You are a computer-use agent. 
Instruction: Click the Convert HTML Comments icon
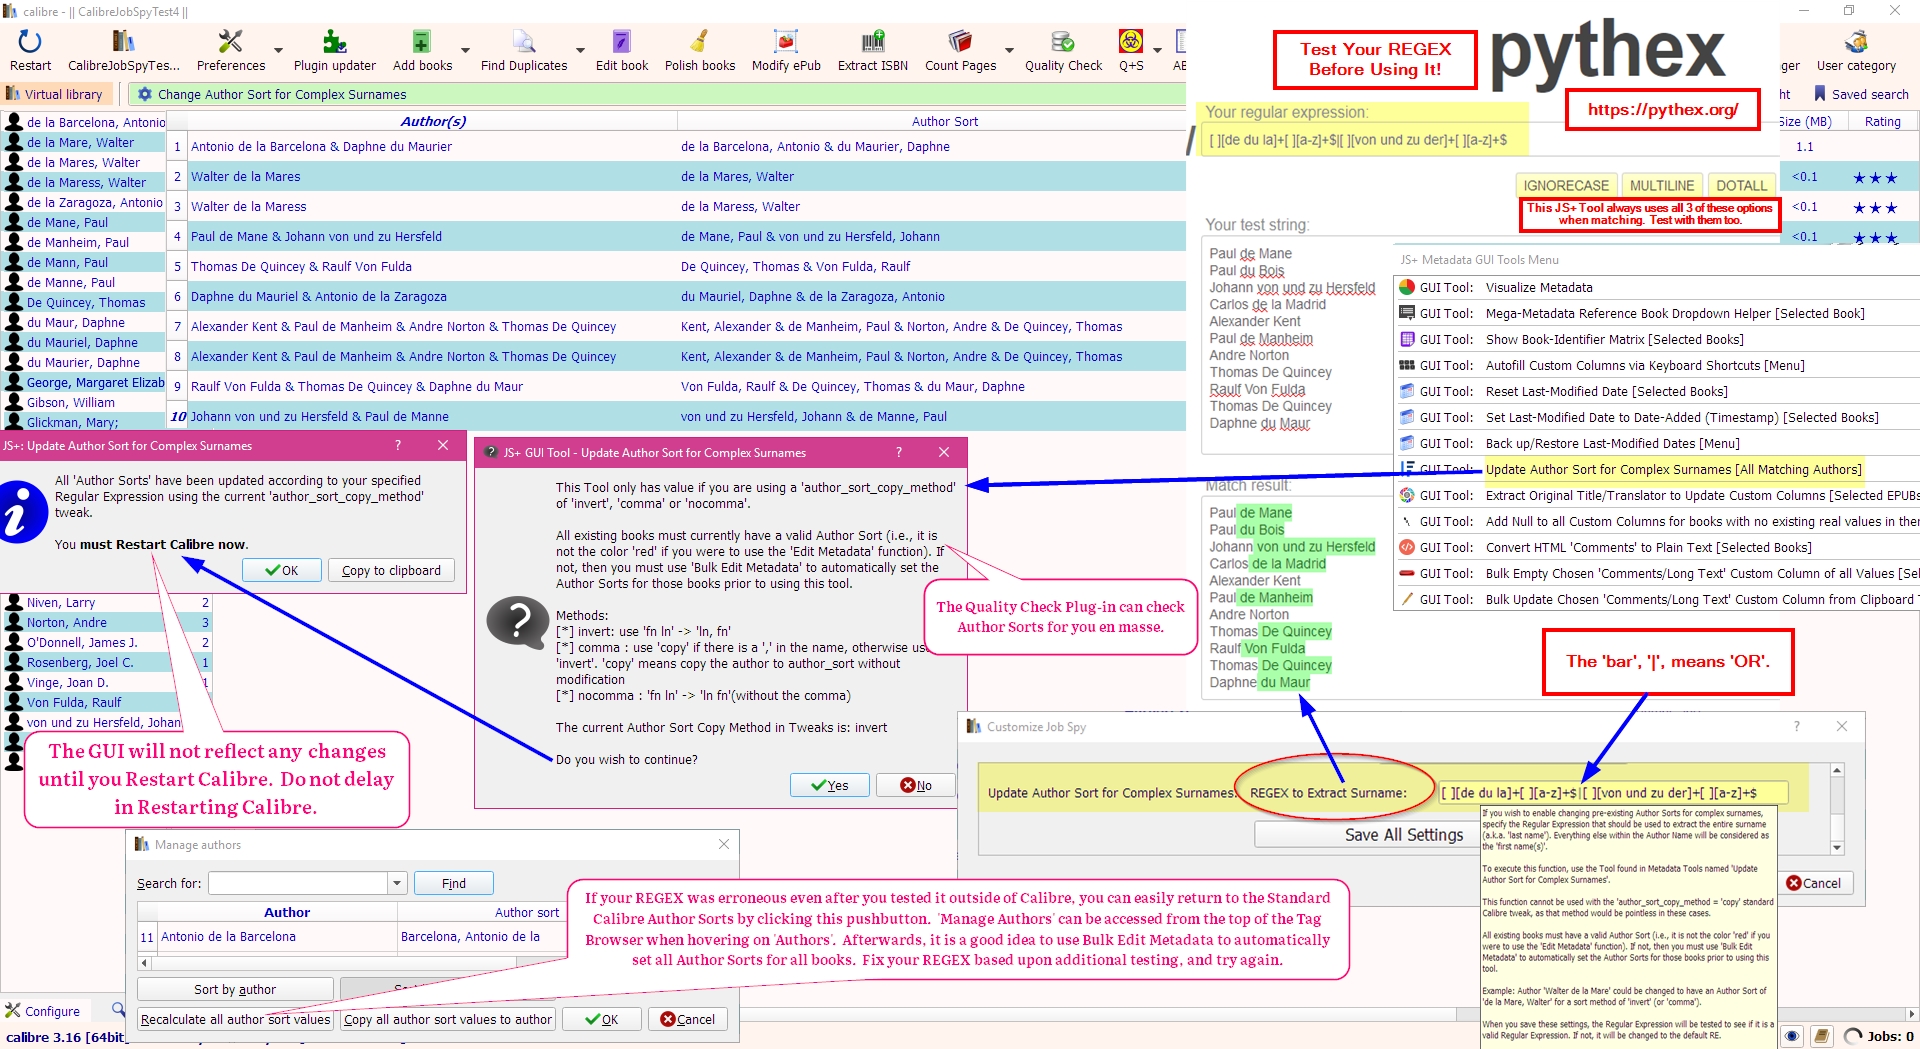(x=1407, y=547)
